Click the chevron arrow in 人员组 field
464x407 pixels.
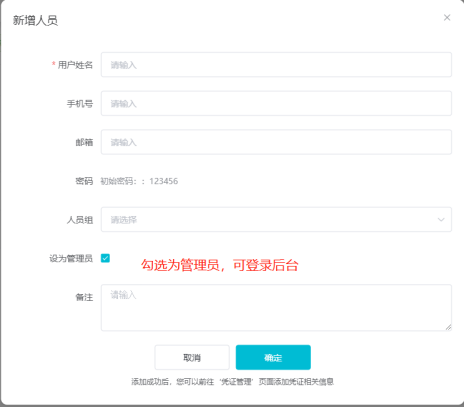[x=441, y=220]
